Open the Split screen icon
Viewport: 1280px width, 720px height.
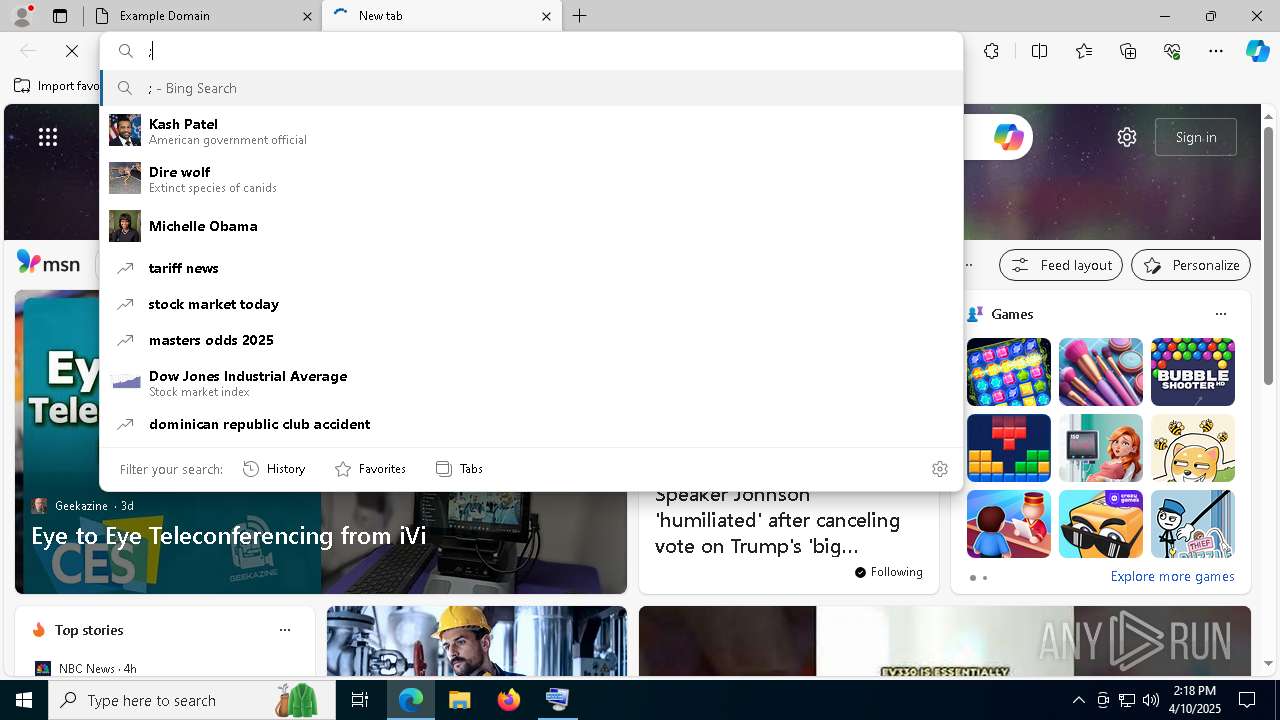point(1039,51)
